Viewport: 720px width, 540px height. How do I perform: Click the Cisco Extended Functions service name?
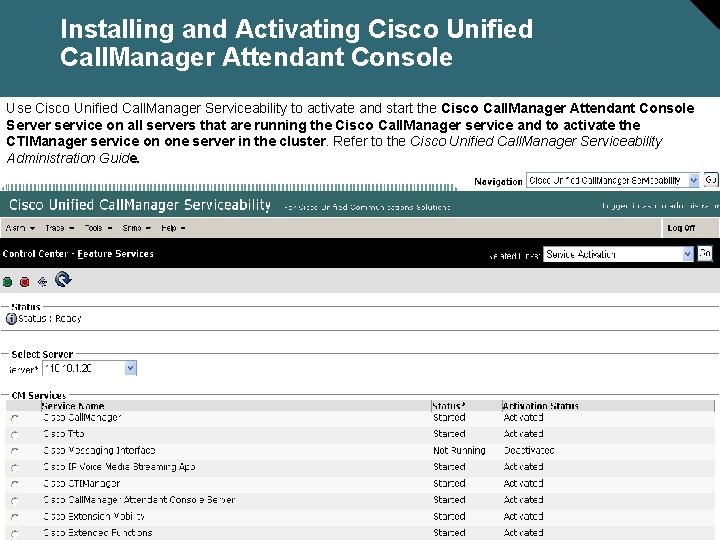pyautogui.click(x=98, y=533)
